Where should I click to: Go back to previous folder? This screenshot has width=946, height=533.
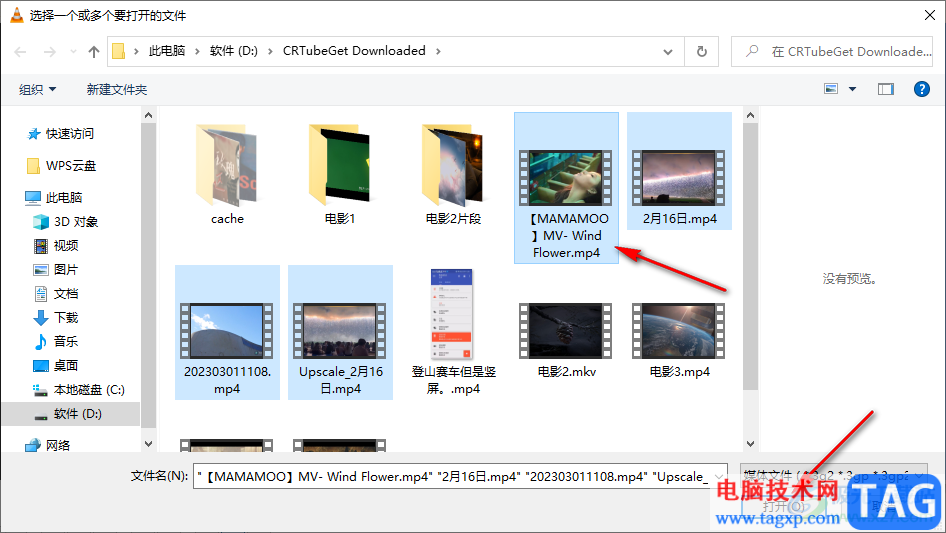click(x=21, y=52)
